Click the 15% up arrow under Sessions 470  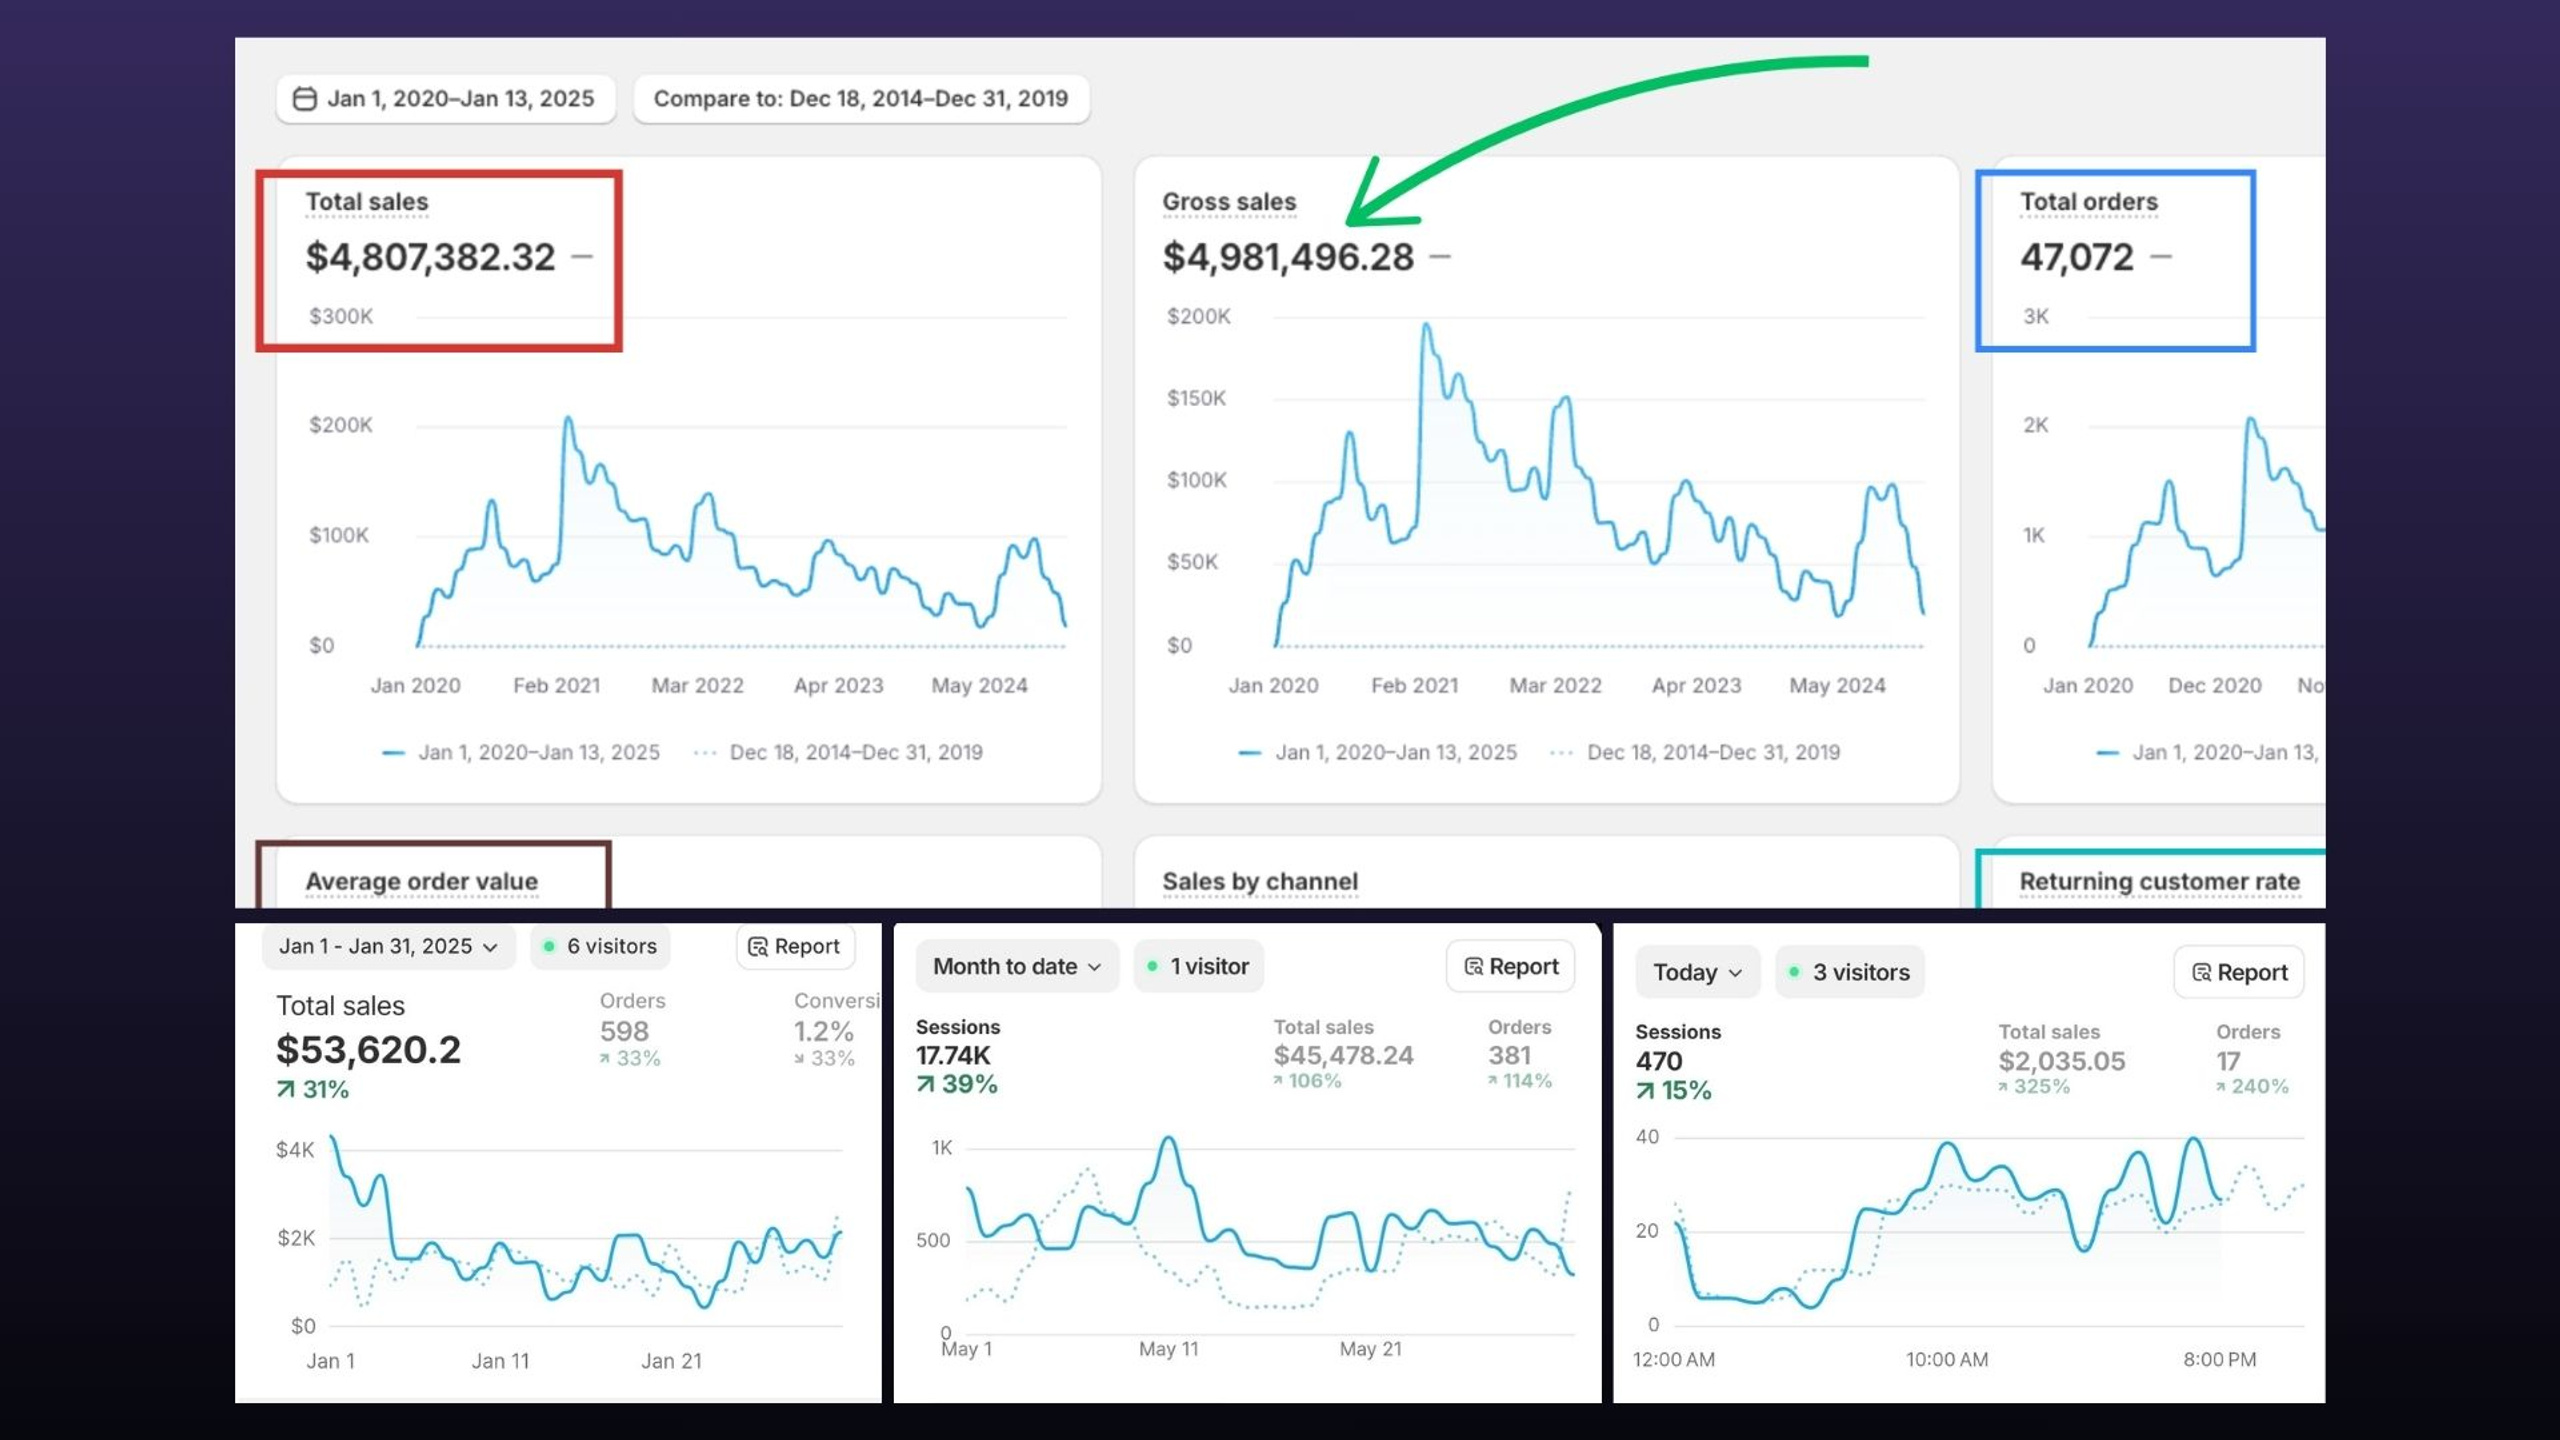(1645, 1090)
